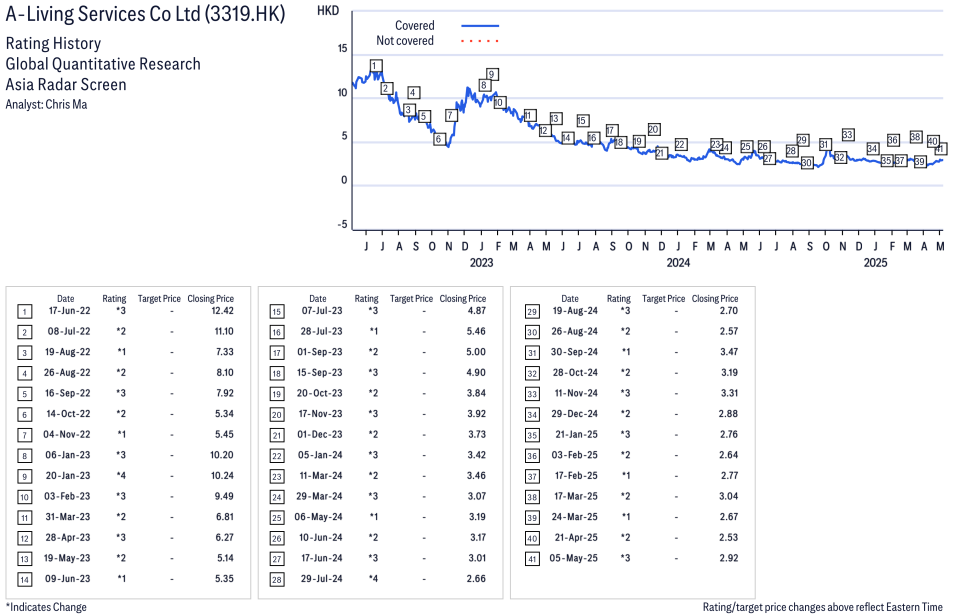Click the date 04-Nov-22 in table

[x=66, y=434]
